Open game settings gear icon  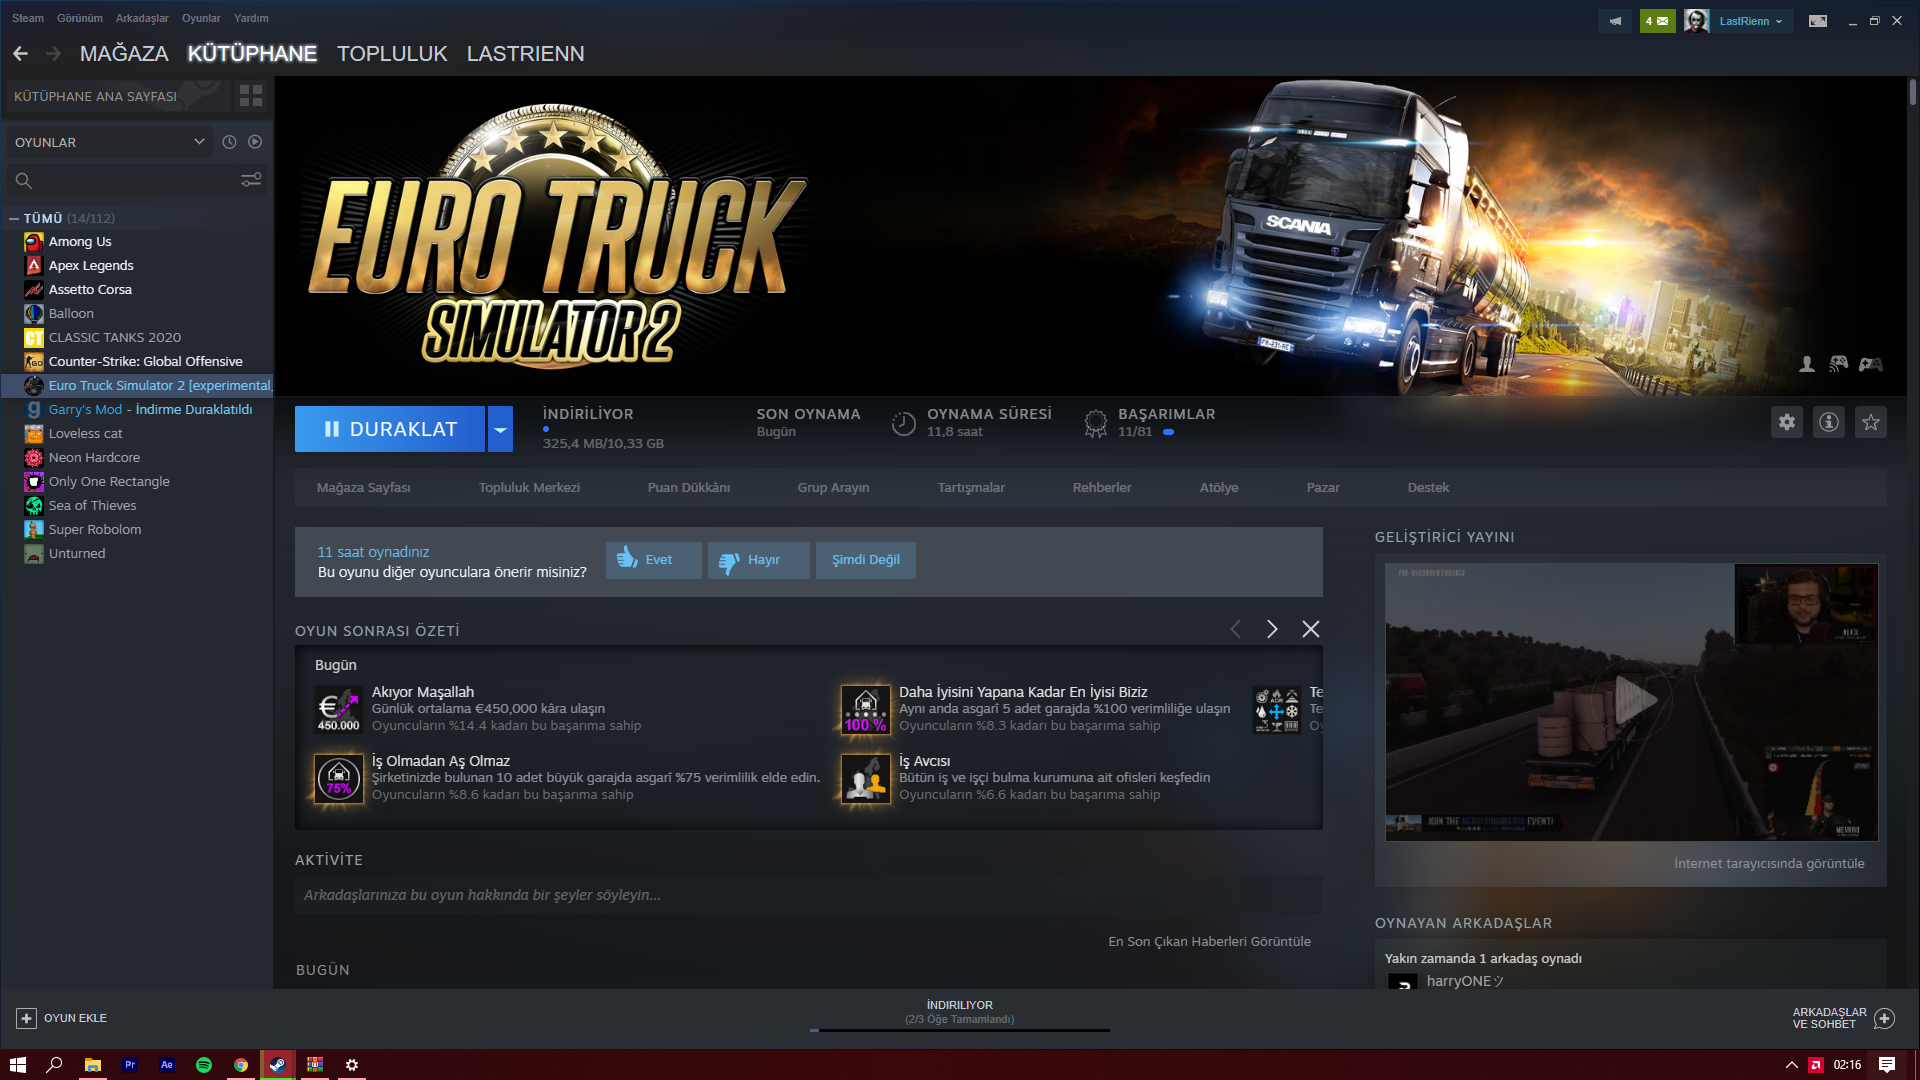tap(1787, 422)
